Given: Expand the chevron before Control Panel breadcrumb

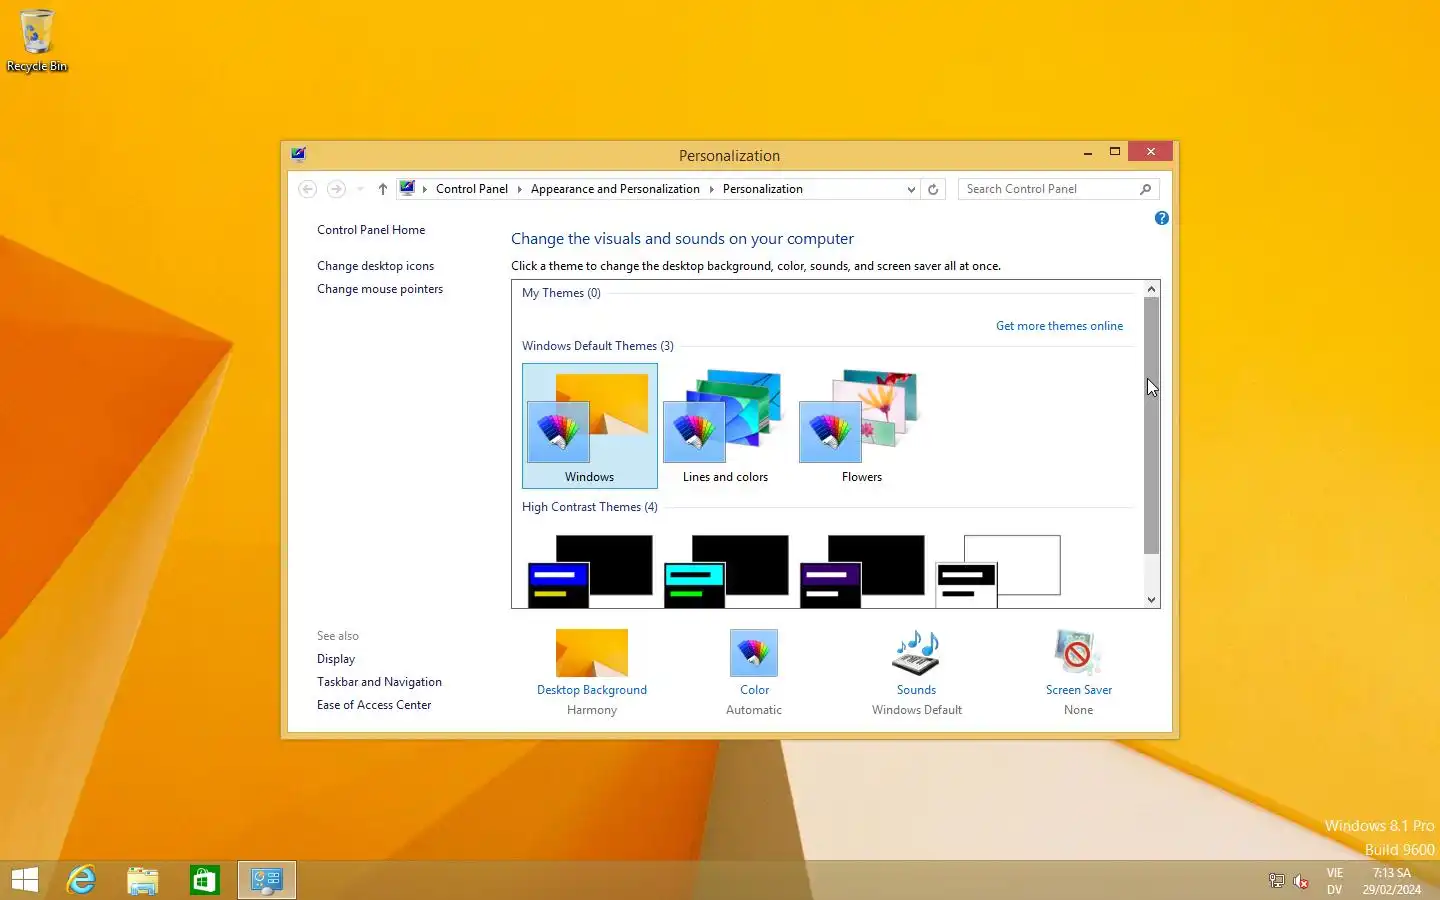Looking at the screenshot, I should (425, 189).
